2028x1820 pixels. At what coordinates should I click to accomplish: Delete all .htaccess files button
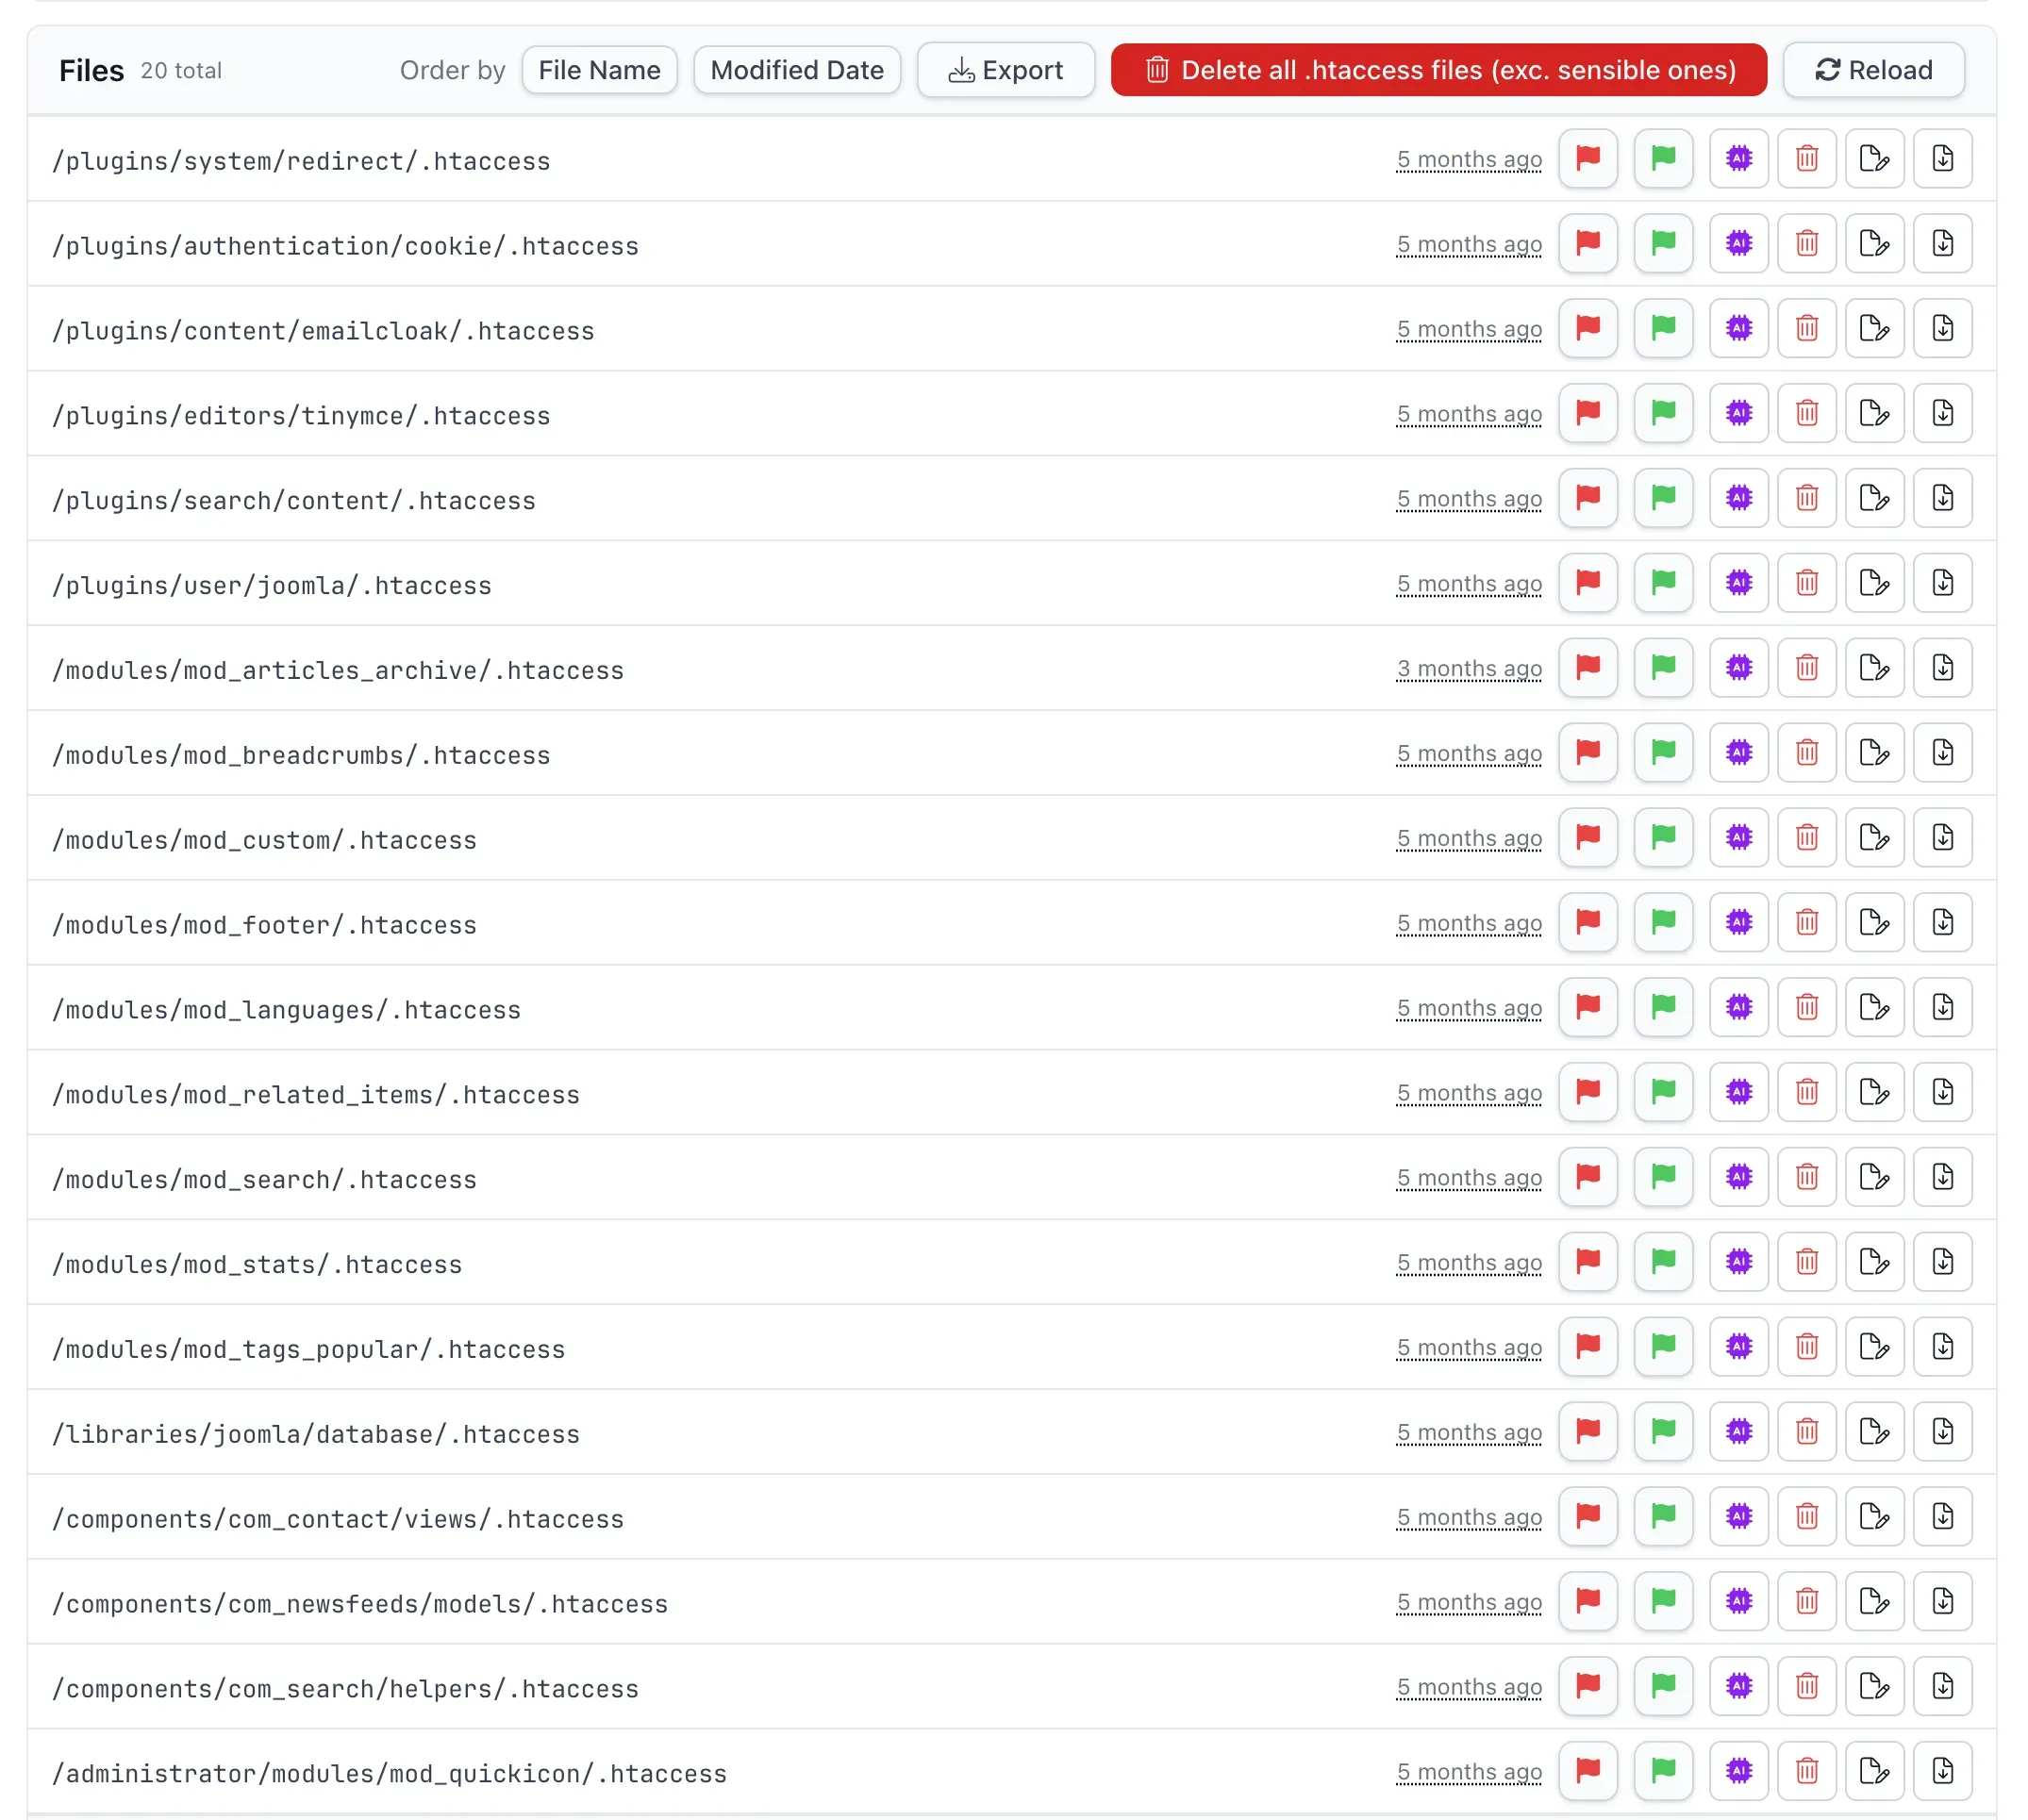(1438, 70)
